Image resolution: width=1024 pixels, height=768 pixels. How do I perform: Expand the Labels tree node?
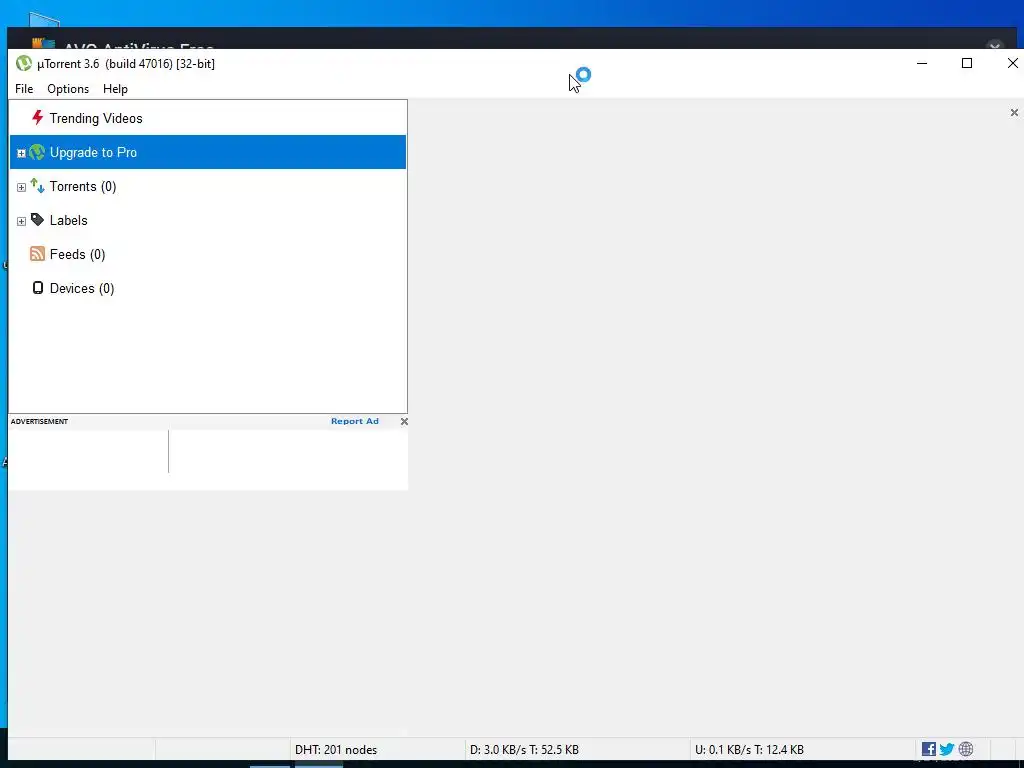coord(21,221)
